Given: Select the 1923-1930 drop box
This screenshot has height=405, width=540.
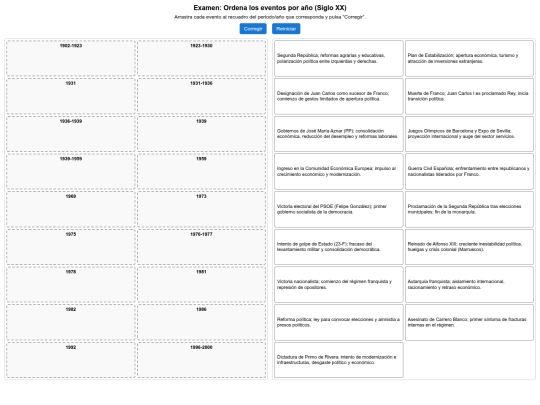Looking at the screenshot, I should (201, 58).
